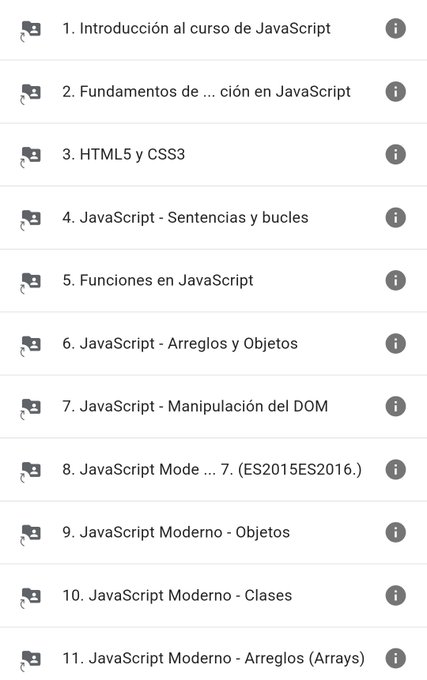View details icon for HTML5 y CSS3
The image size is (427, 680).
point(395,154)
